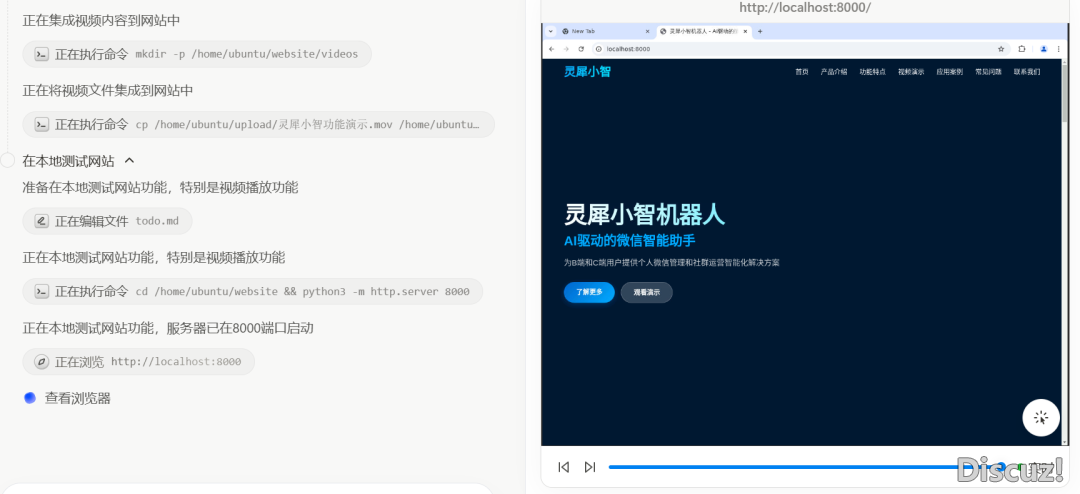Click the browser reload button
Viewport: 1080px width, 494px height.
click(x=581, y=48)
